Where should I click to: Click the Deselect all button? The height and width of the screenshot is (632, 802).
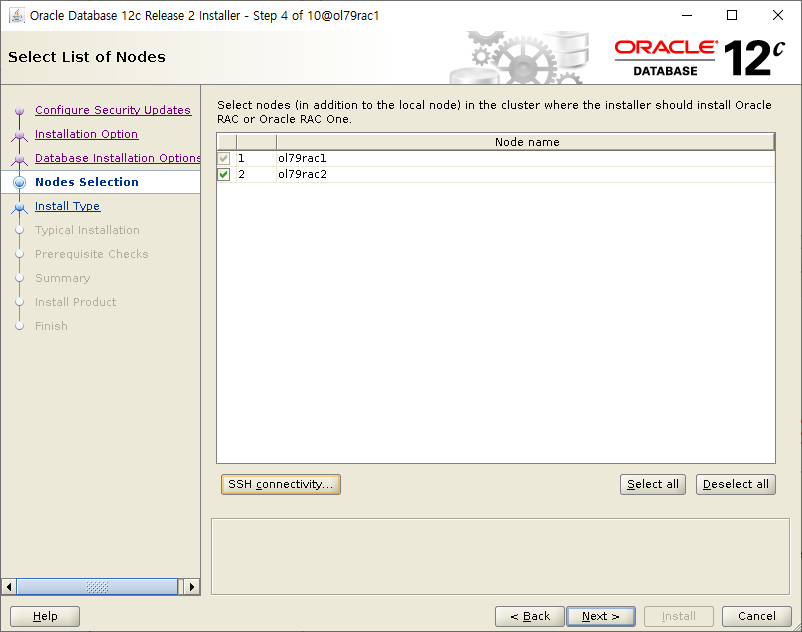pos(736,484)
